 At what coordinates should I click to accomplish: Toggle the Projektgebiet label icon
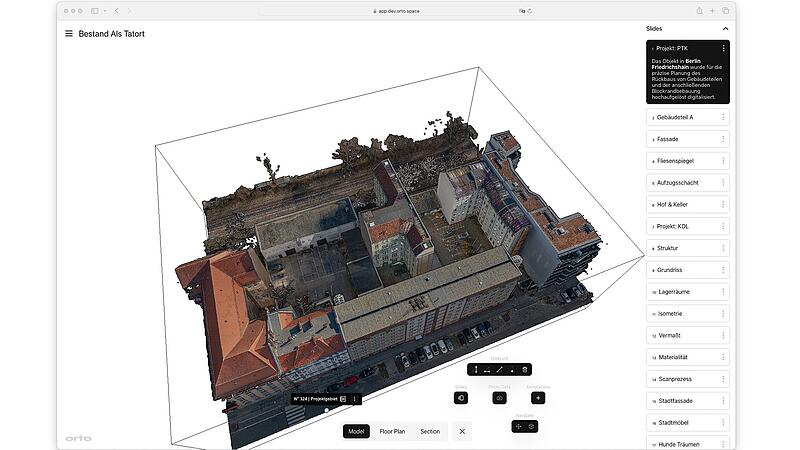pyautogui.click(x=343, y=399)
